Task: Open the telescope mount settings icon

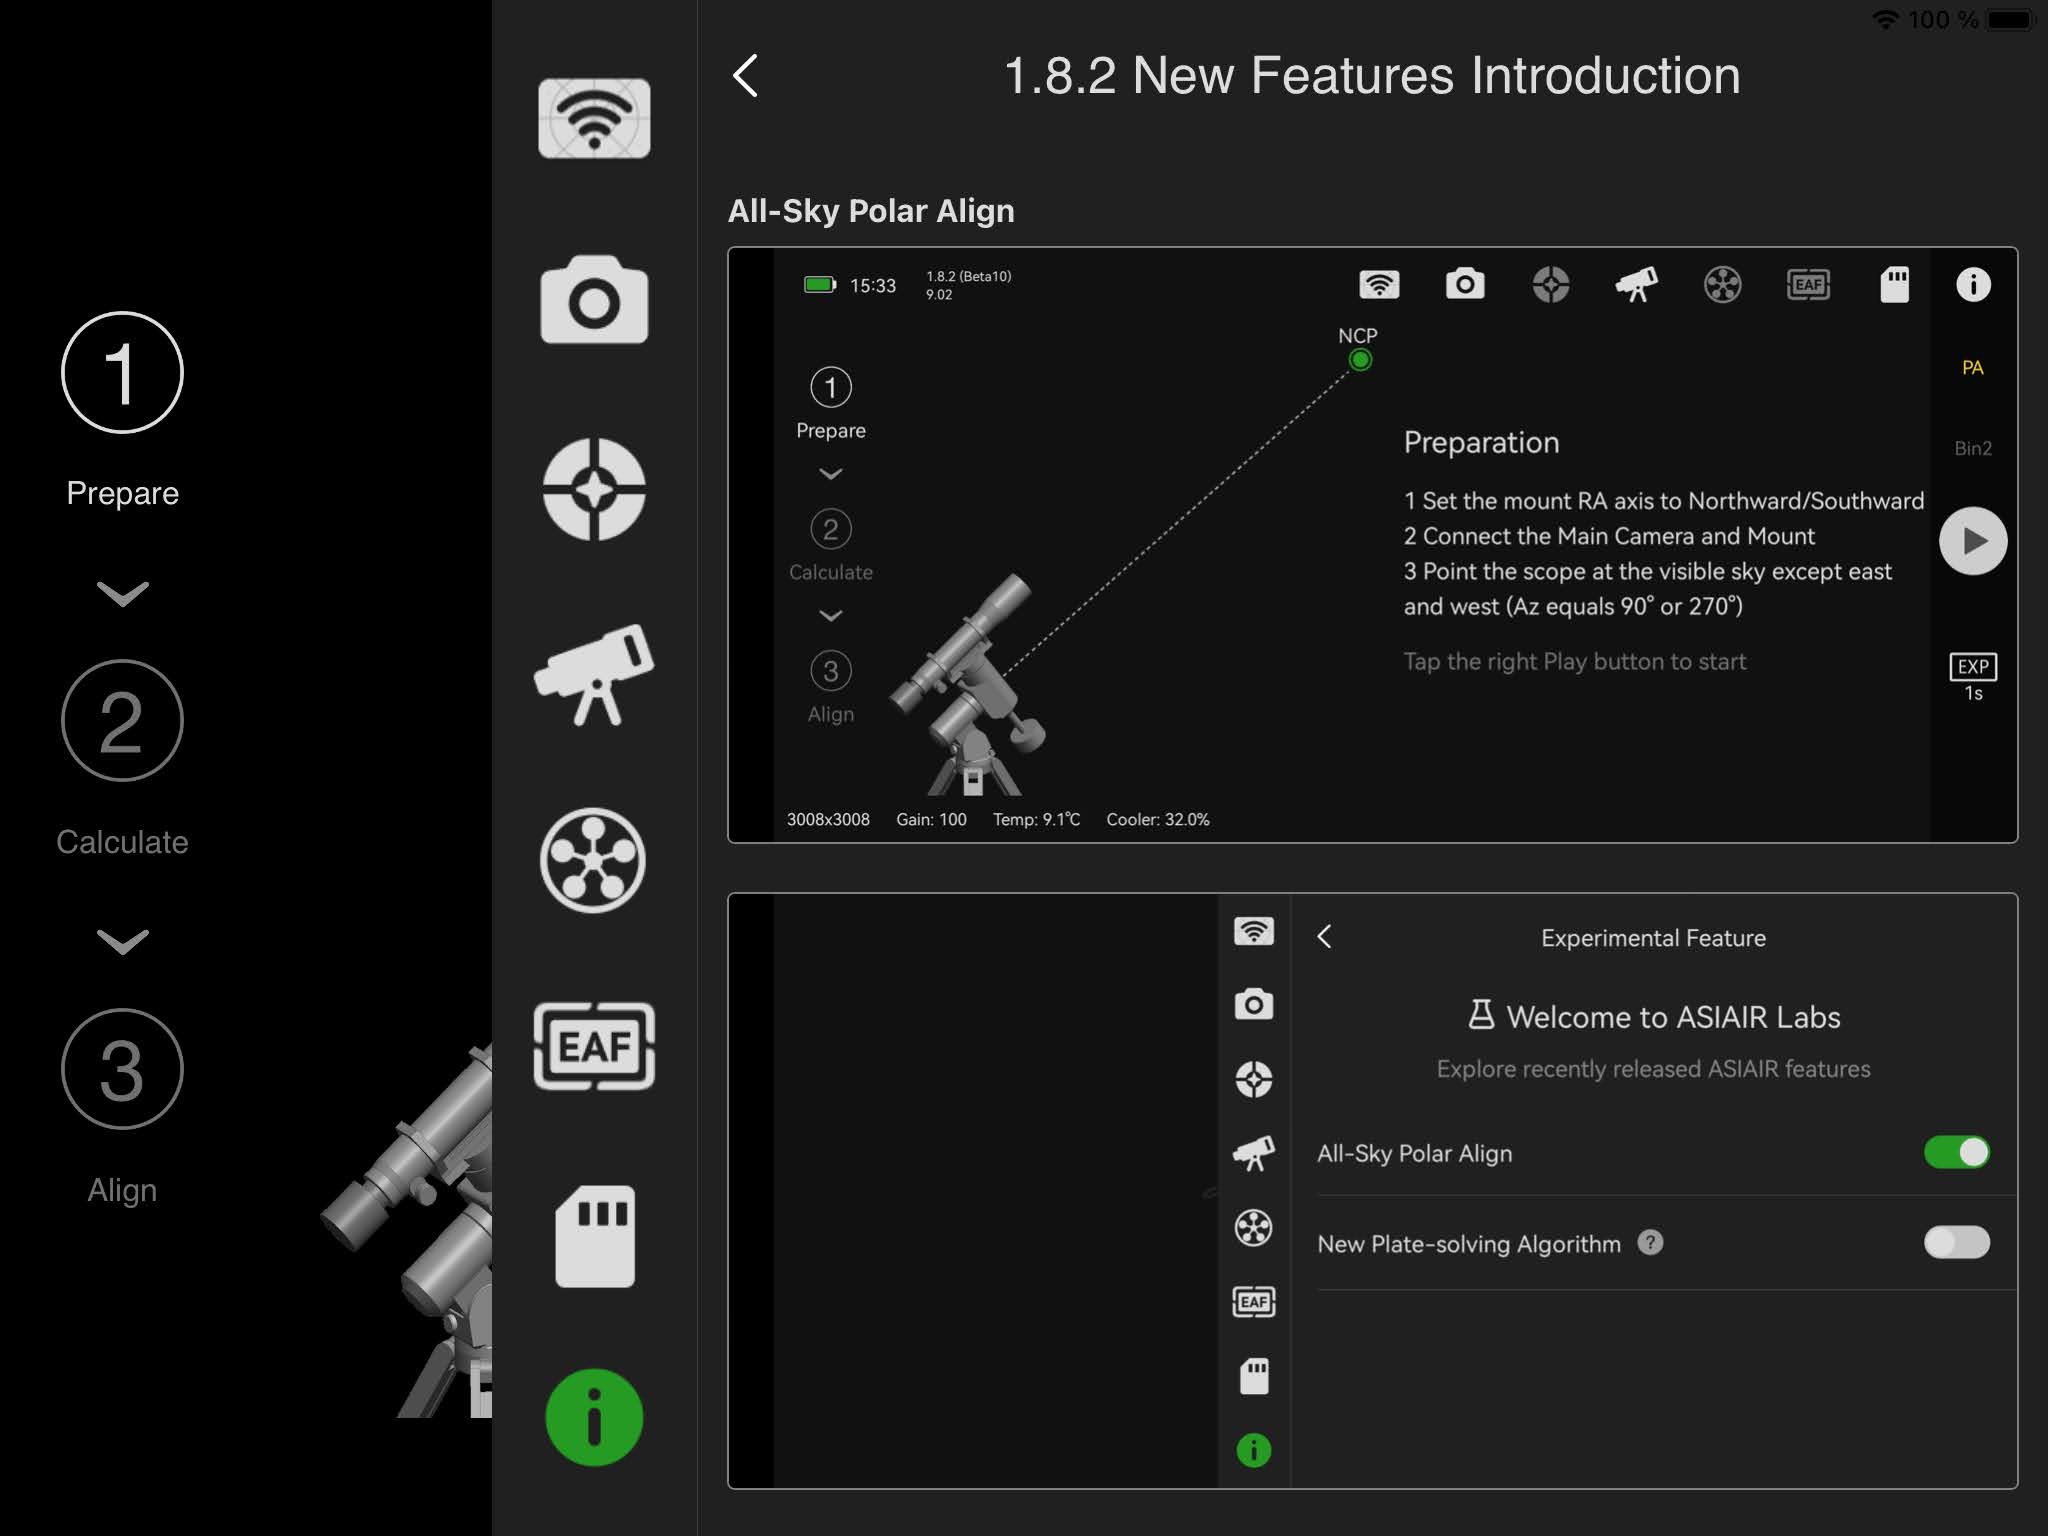Action: 594,674
